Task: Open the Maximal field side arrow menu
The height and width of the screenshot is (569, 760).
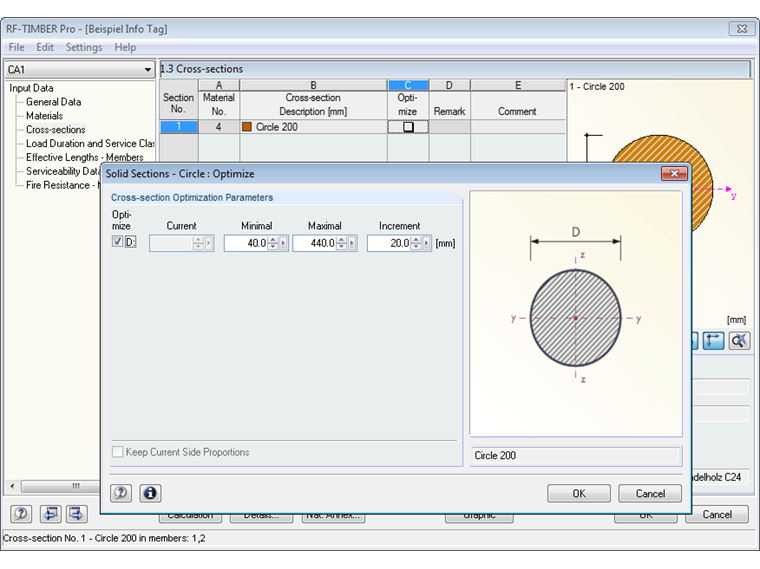Action: point(352,243)
